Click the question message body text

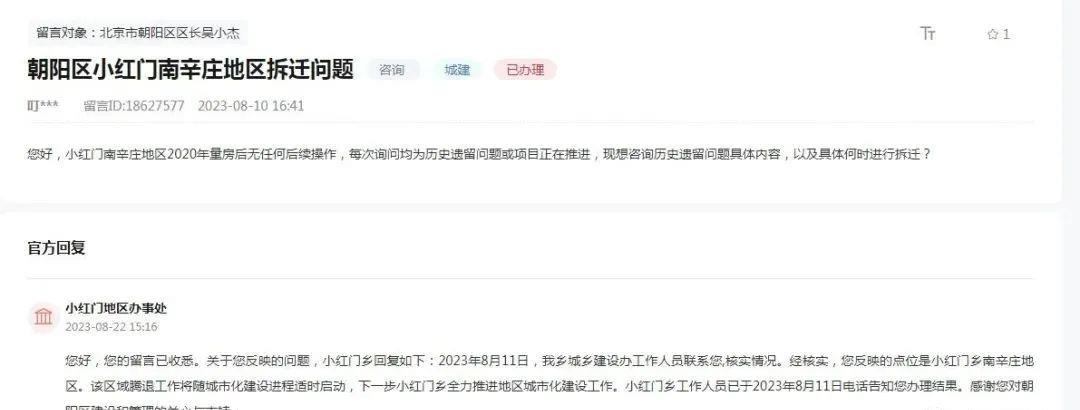(x=479, y=154)
